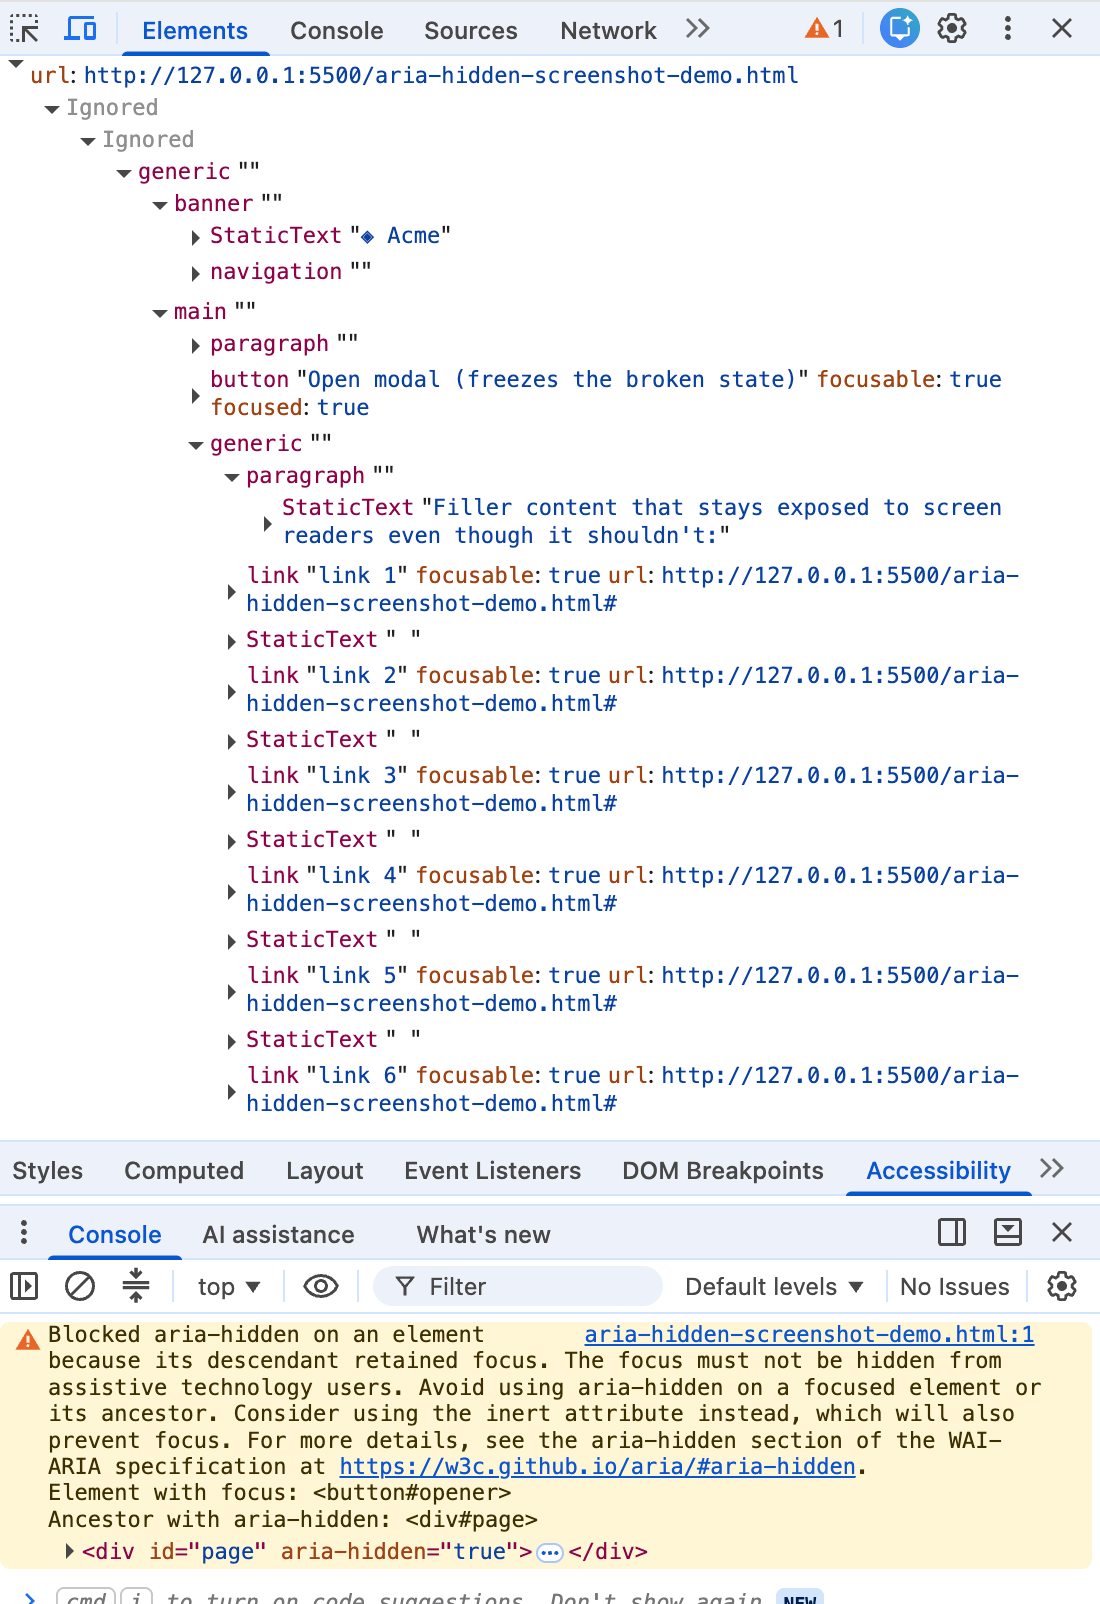This screenshot has width=1100, height=1604.
Task: Open the Computed pane tab
Action: click(184, 1171)
